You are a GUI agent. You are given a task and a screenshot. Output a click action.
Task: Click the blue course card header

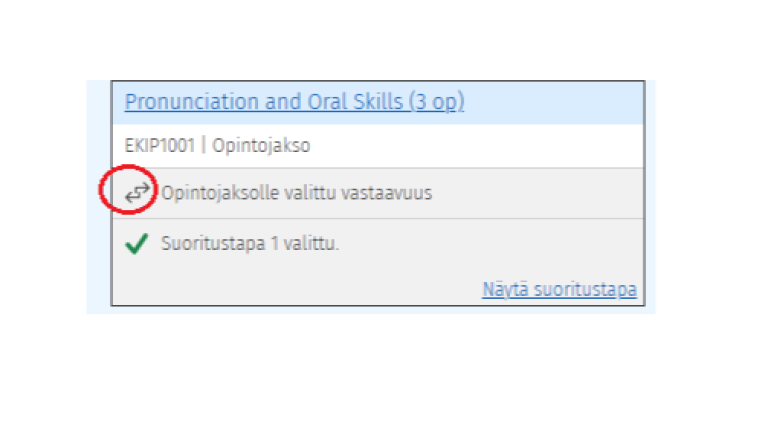pyautogui.click(x=378, y=102)
